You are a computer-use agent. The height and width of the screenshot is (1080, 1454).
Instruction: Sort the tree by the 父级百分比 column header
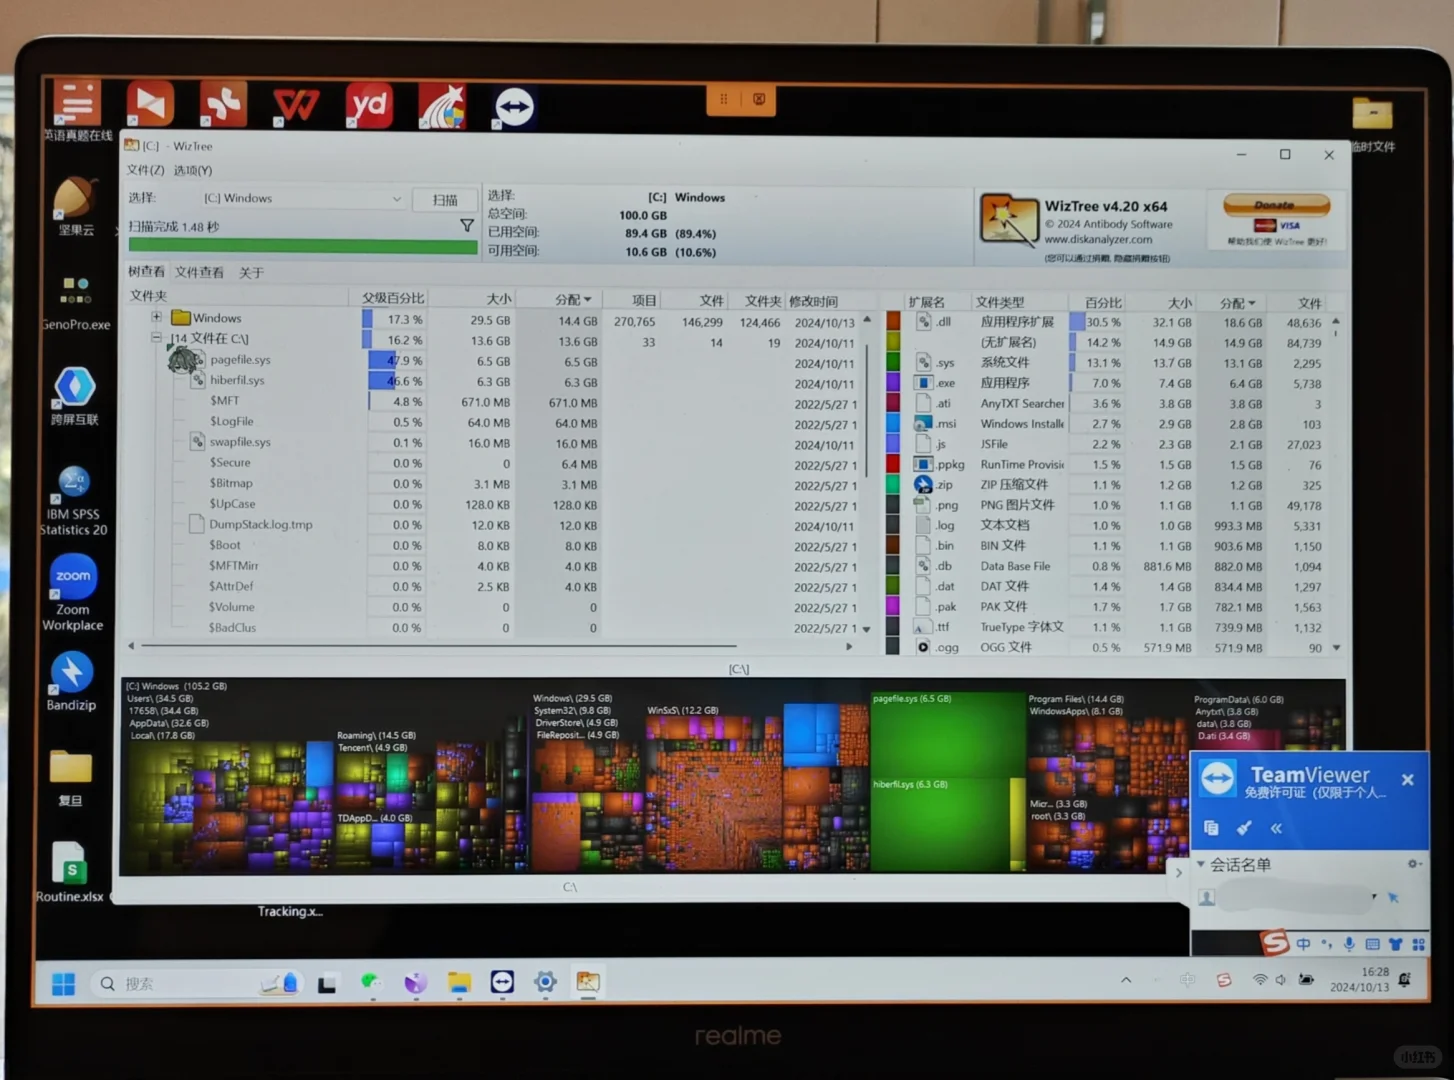tap(392, 298)
